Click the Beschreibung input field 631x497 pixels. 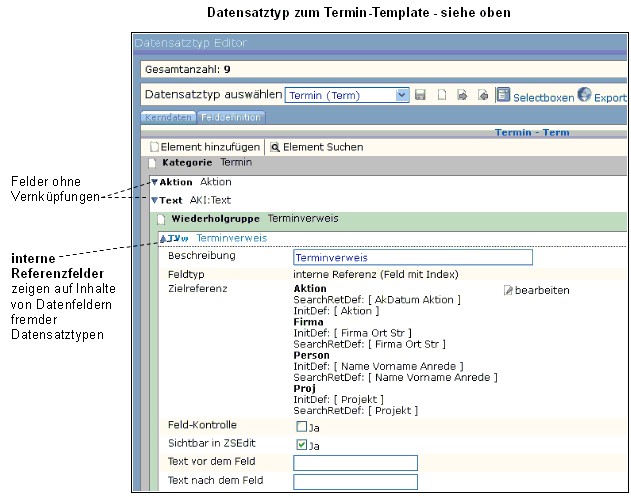pos(412,257)
